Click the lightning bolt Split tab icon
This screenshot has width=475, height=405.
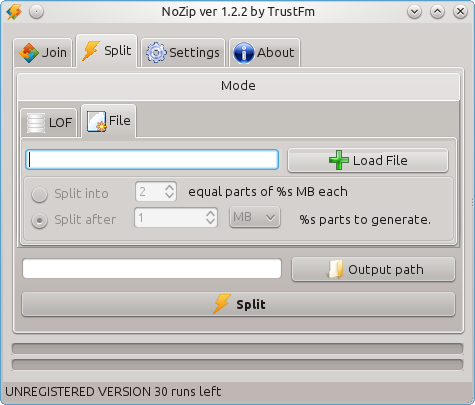(91, 50)
